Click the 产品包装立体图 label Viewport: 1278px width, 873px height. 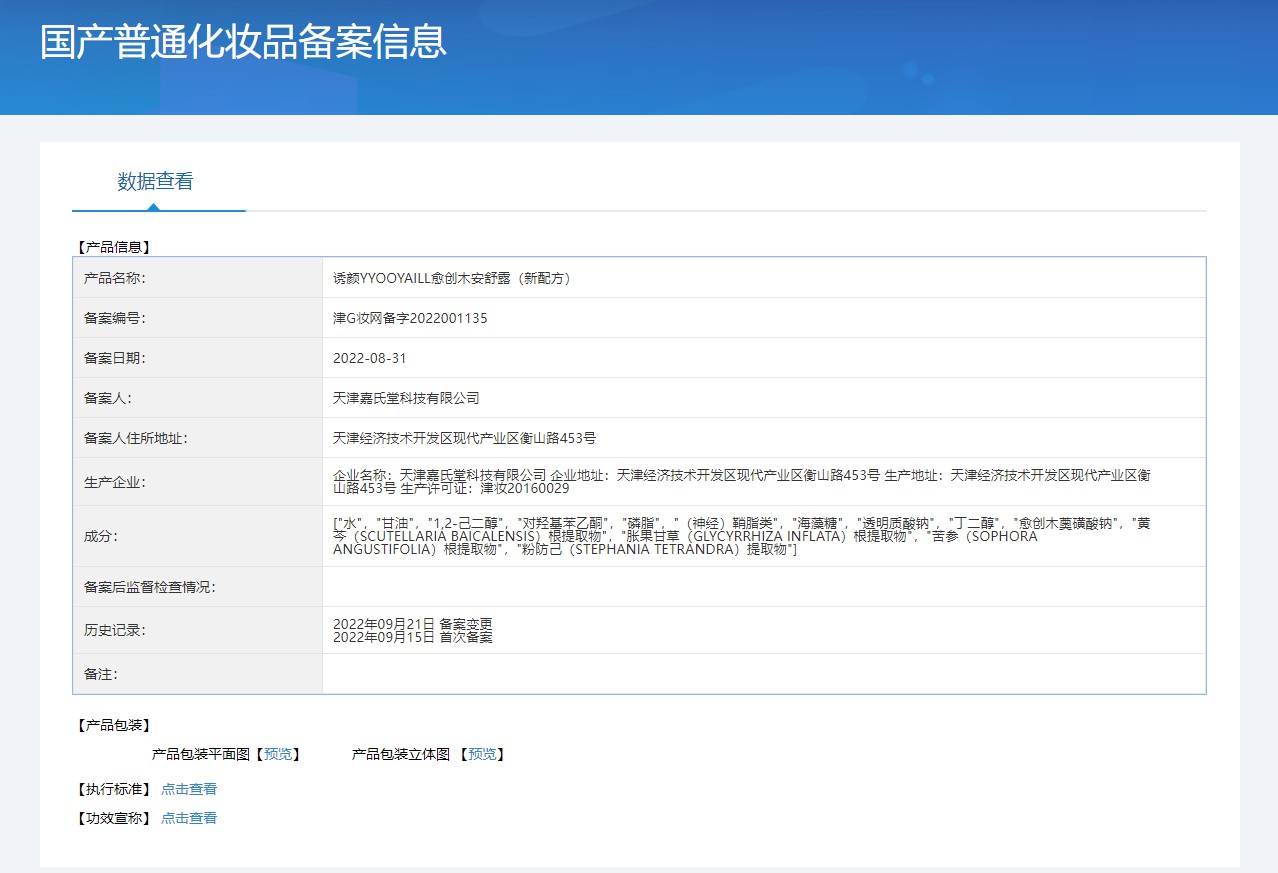[x=401, y=754]
